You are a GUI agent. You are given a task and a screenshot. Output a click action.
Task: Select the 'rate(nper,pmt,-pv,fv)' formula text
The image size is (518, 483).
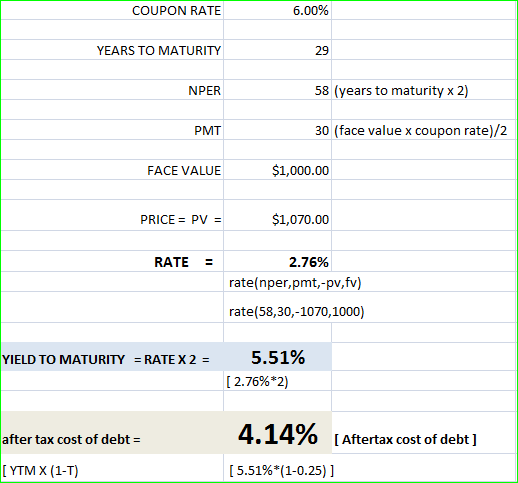[295, 283]
